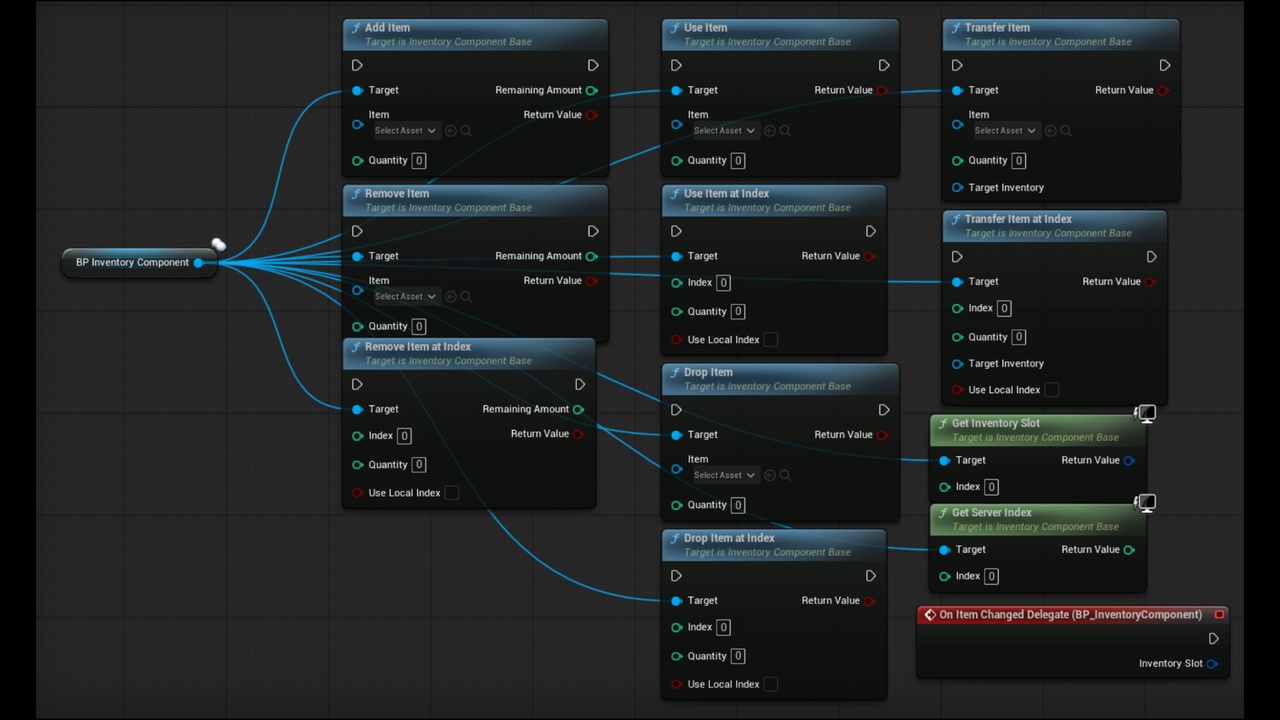This screenshot has width=1280, height=720.
Task: Click Index value field in Remove Item at Index
Action: (405, 435)
